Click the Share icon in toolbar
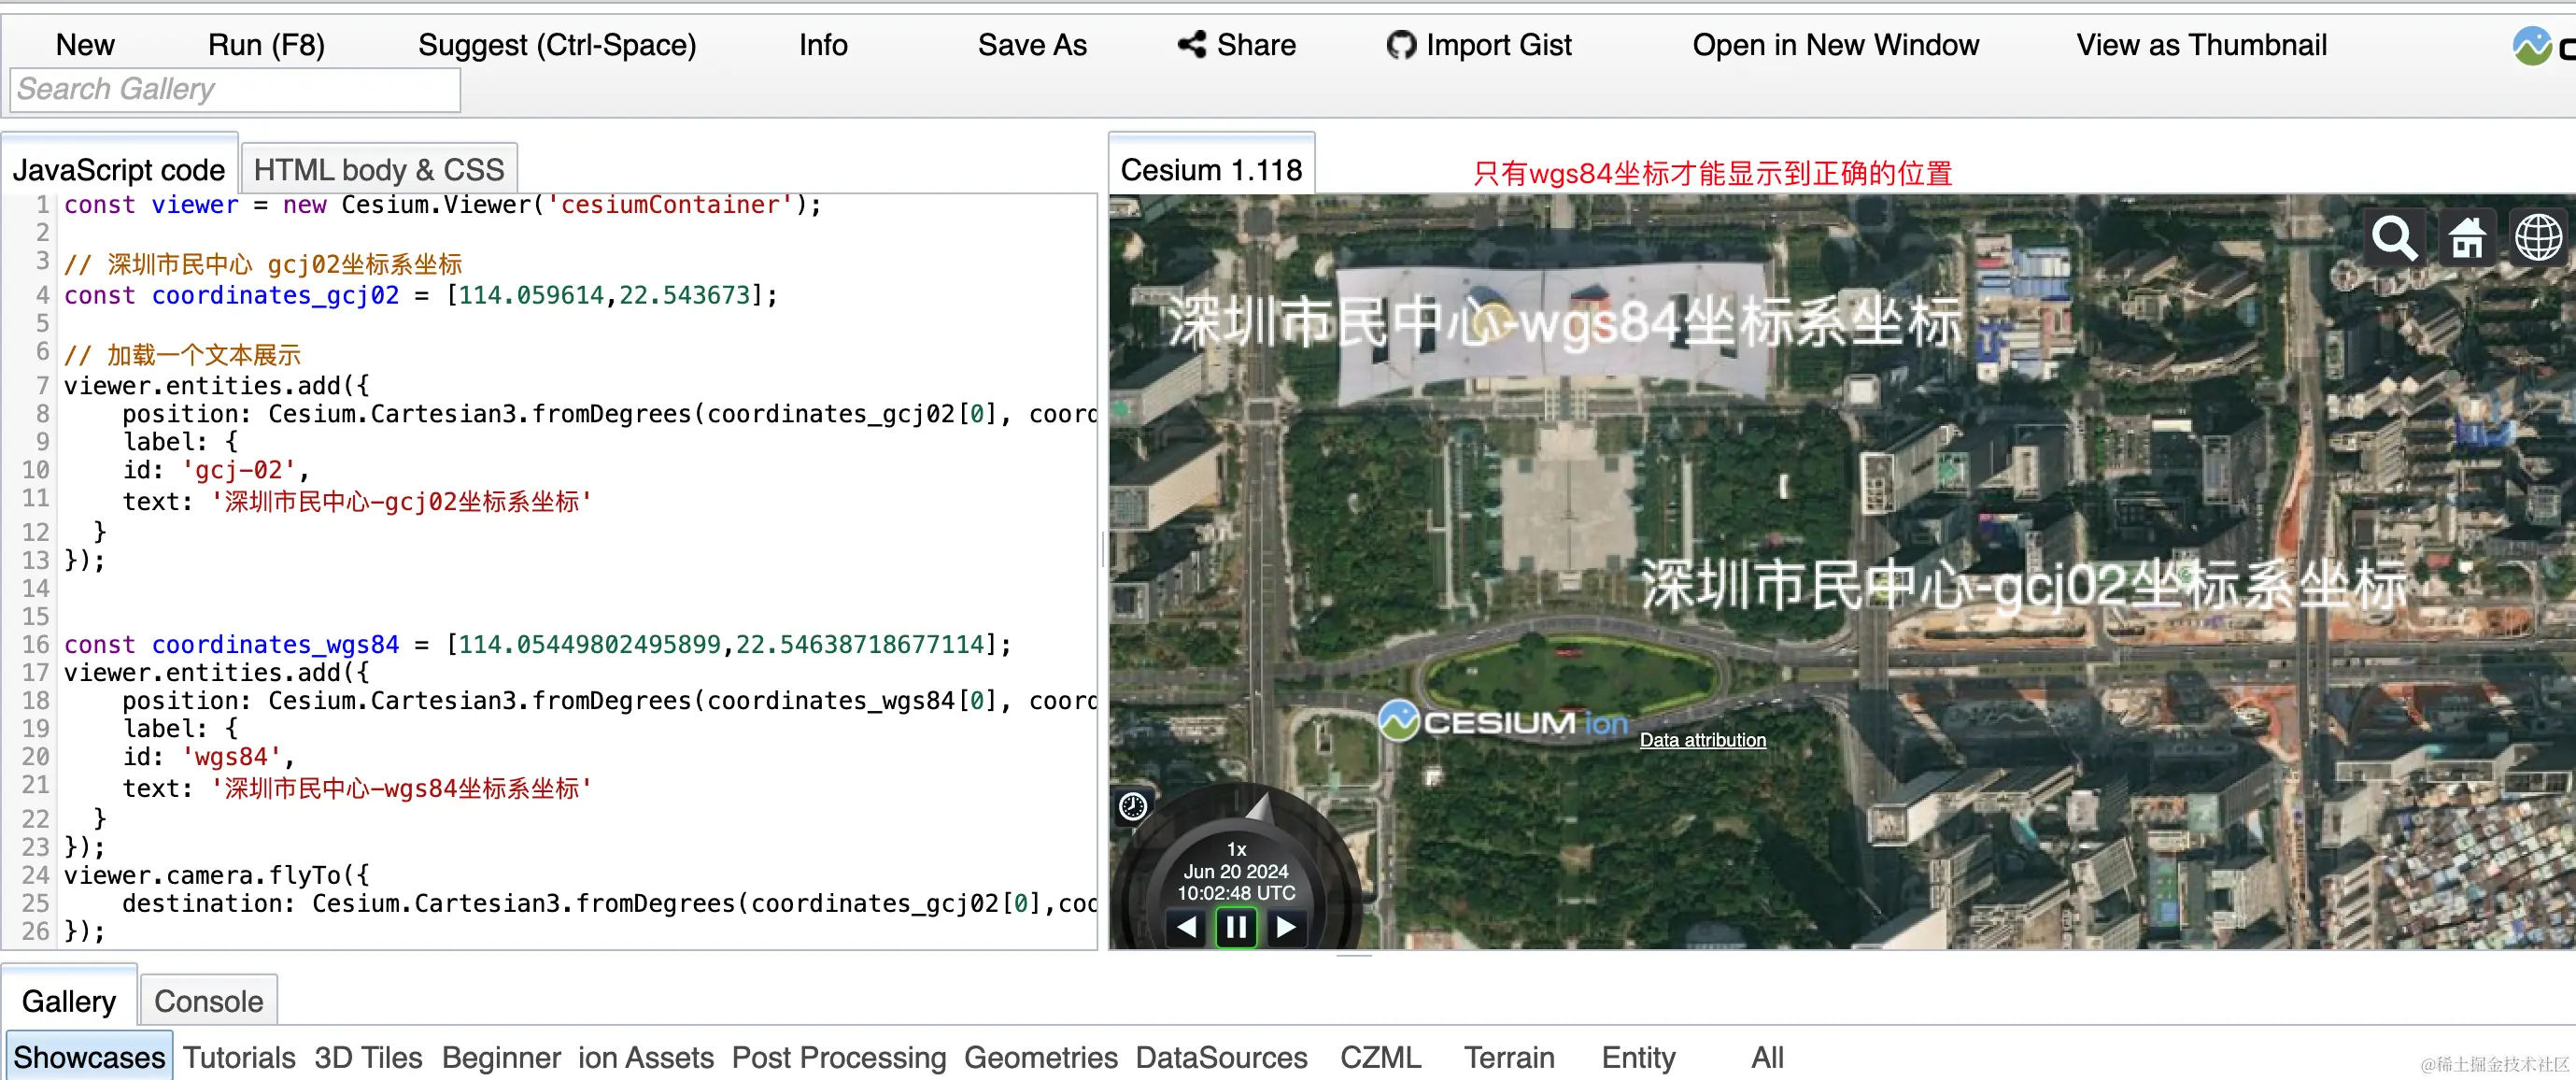Image resolution: width=2576 pixels, height=1080 pixels. pos(1191,44)
